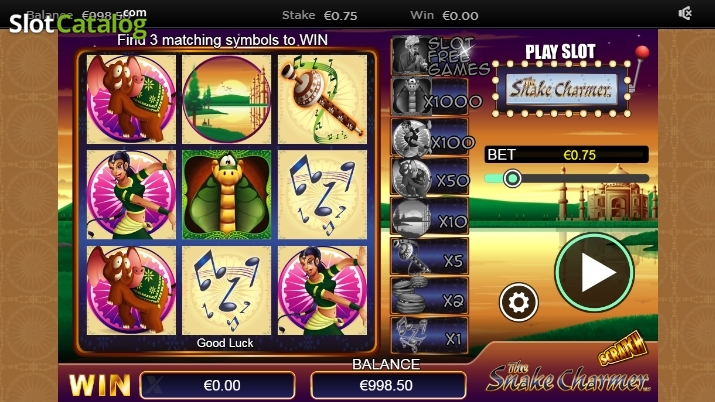
Task: Click the x50 paytable entry
Action: 430,178
